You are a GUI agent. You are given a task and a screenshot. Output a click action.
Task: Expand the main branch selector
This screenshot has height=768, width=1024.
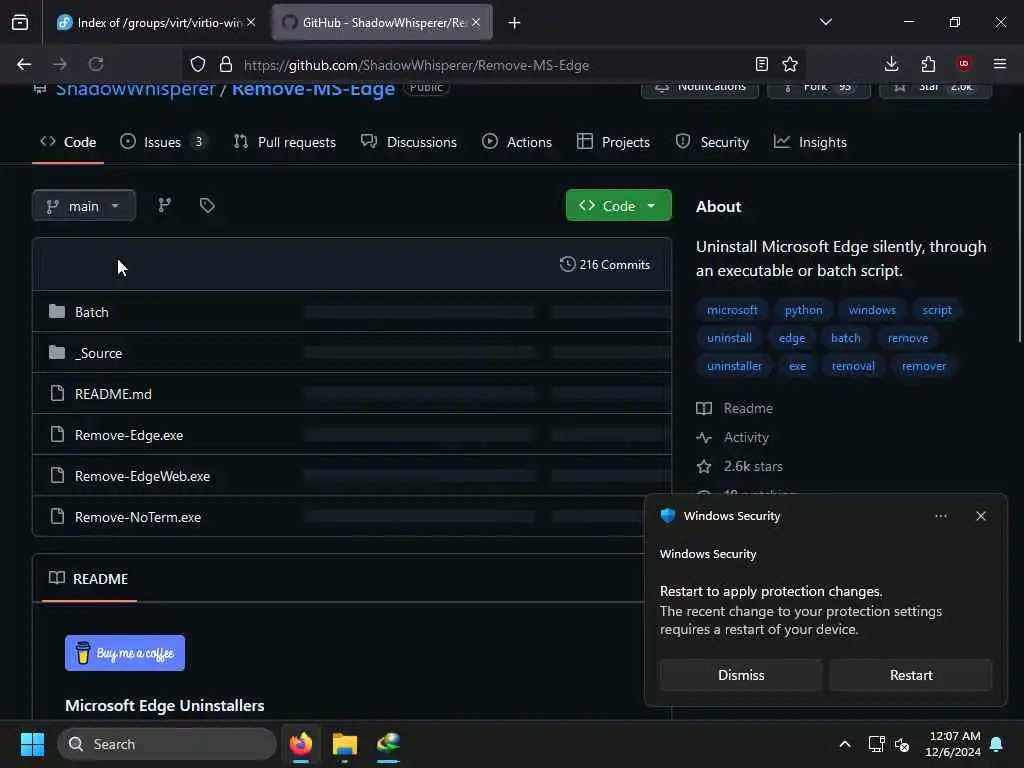tap(84, 206)
